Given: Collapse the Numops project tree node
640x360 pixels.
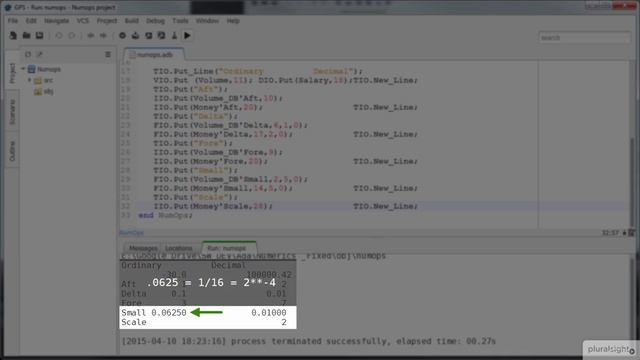Looking at the screenshot, I should tap(23, 69).
